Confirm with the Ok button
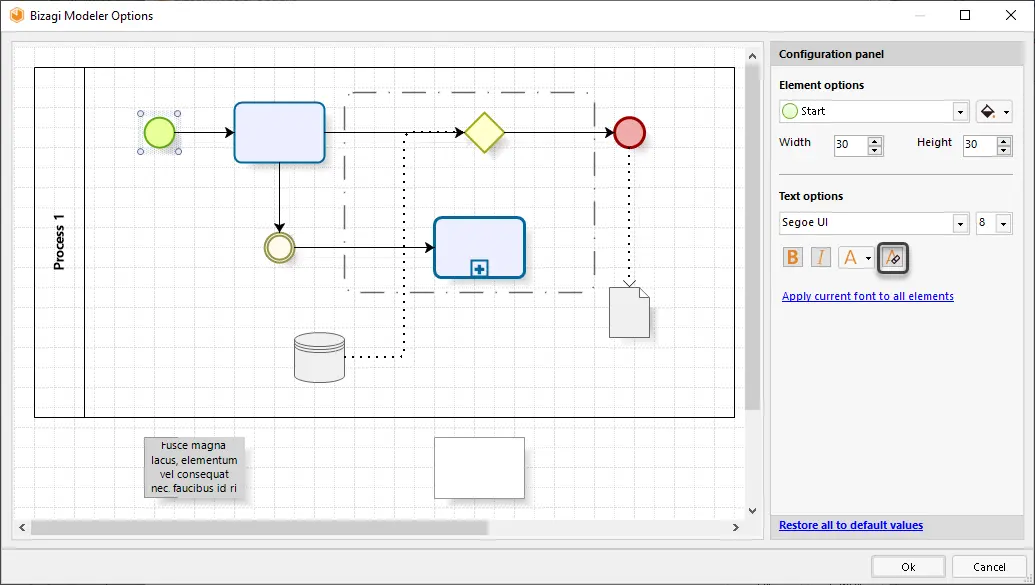1035x585 pixels. 908,567
